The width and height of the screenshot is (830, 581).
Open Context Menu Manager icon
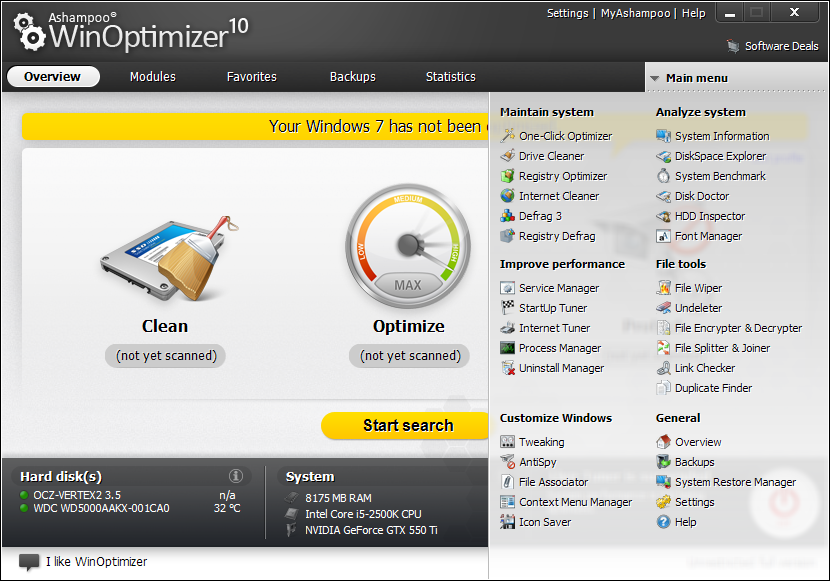pos(508,502)
